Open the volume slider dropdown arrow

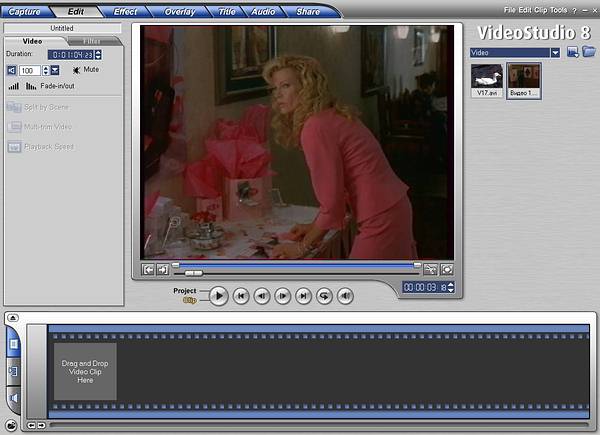[x=55, y=70]
